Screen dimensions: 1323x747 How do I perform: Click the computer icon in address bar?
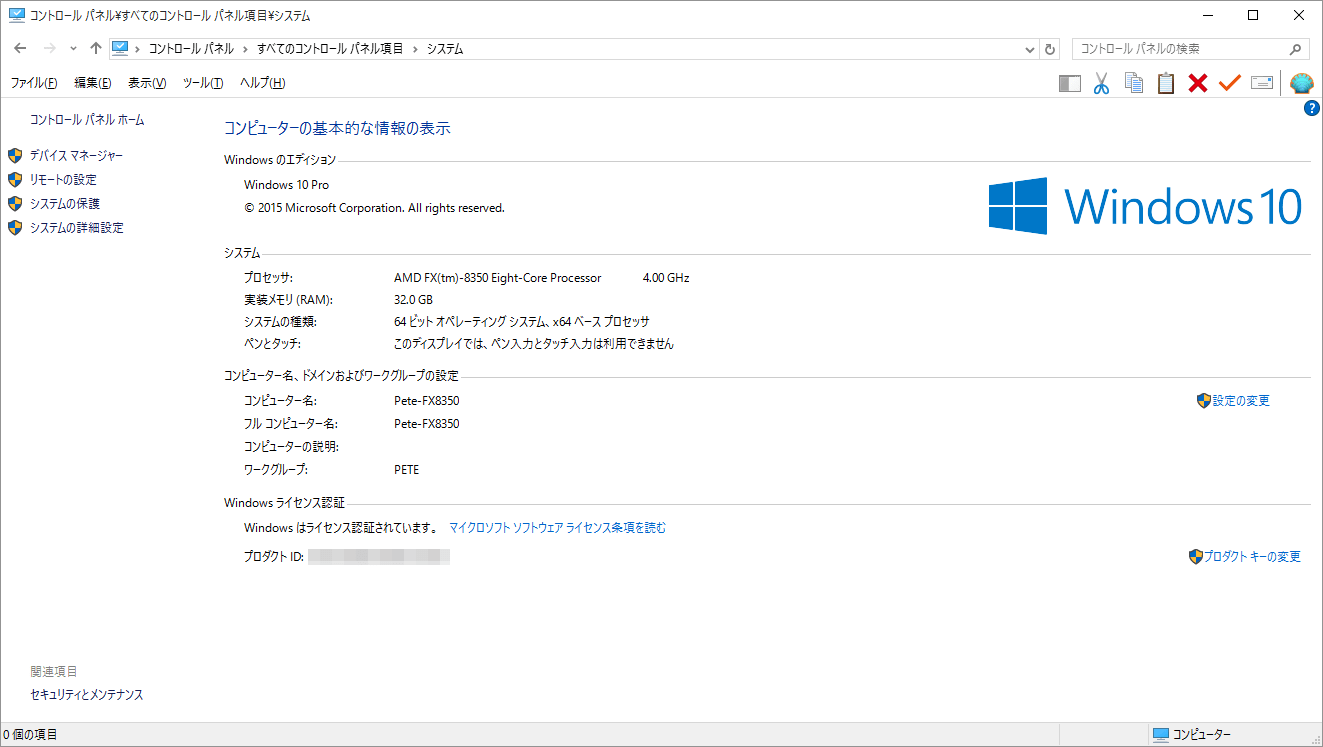pos(120,48)
